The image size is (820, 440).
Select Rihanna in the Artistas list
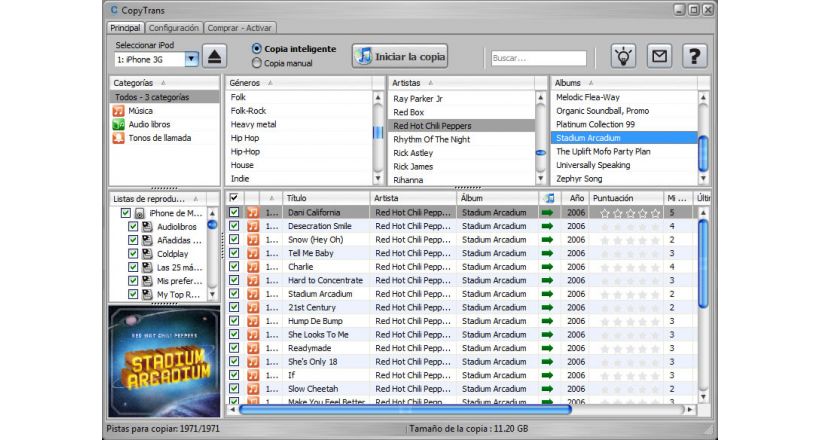[461, 179]
